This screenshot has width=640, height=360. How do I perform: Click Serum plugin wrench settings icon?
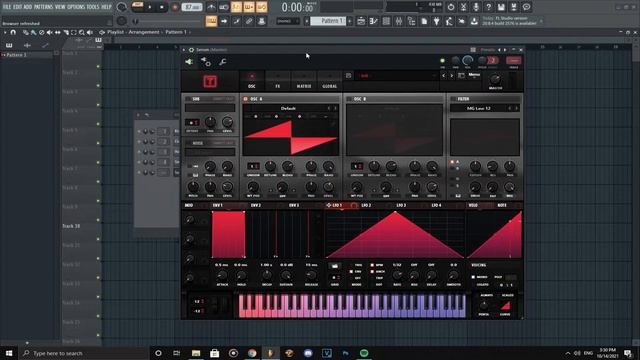[x=222, y=62]
